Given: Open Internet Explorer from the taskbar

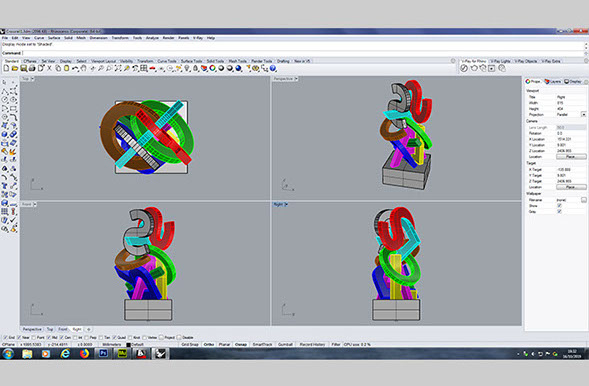Looking at the screenshot, I should pyautogui.click(x=65, y=353).
